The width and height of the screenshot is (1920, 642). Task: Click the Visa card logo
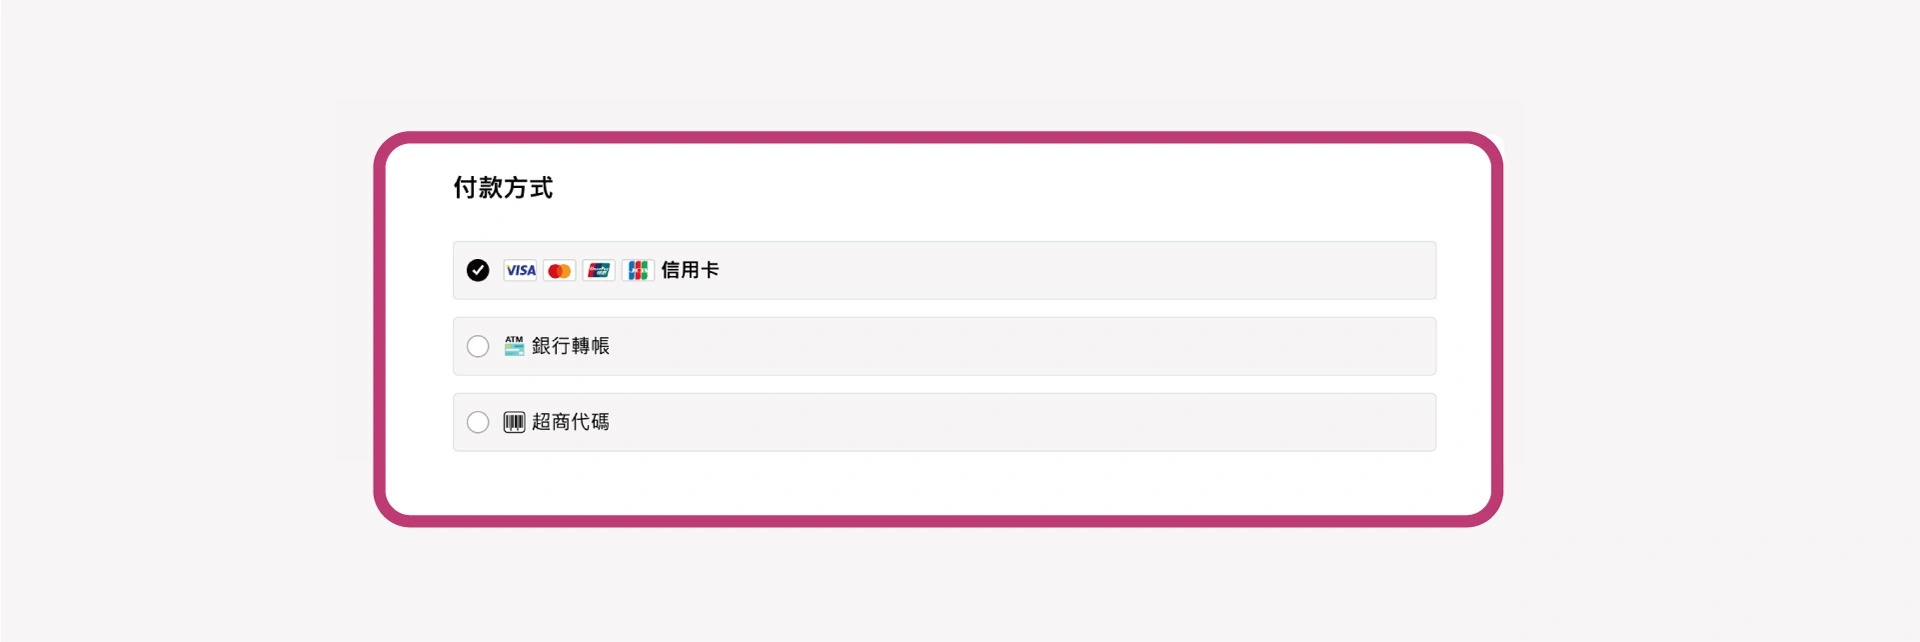[520, 271]
